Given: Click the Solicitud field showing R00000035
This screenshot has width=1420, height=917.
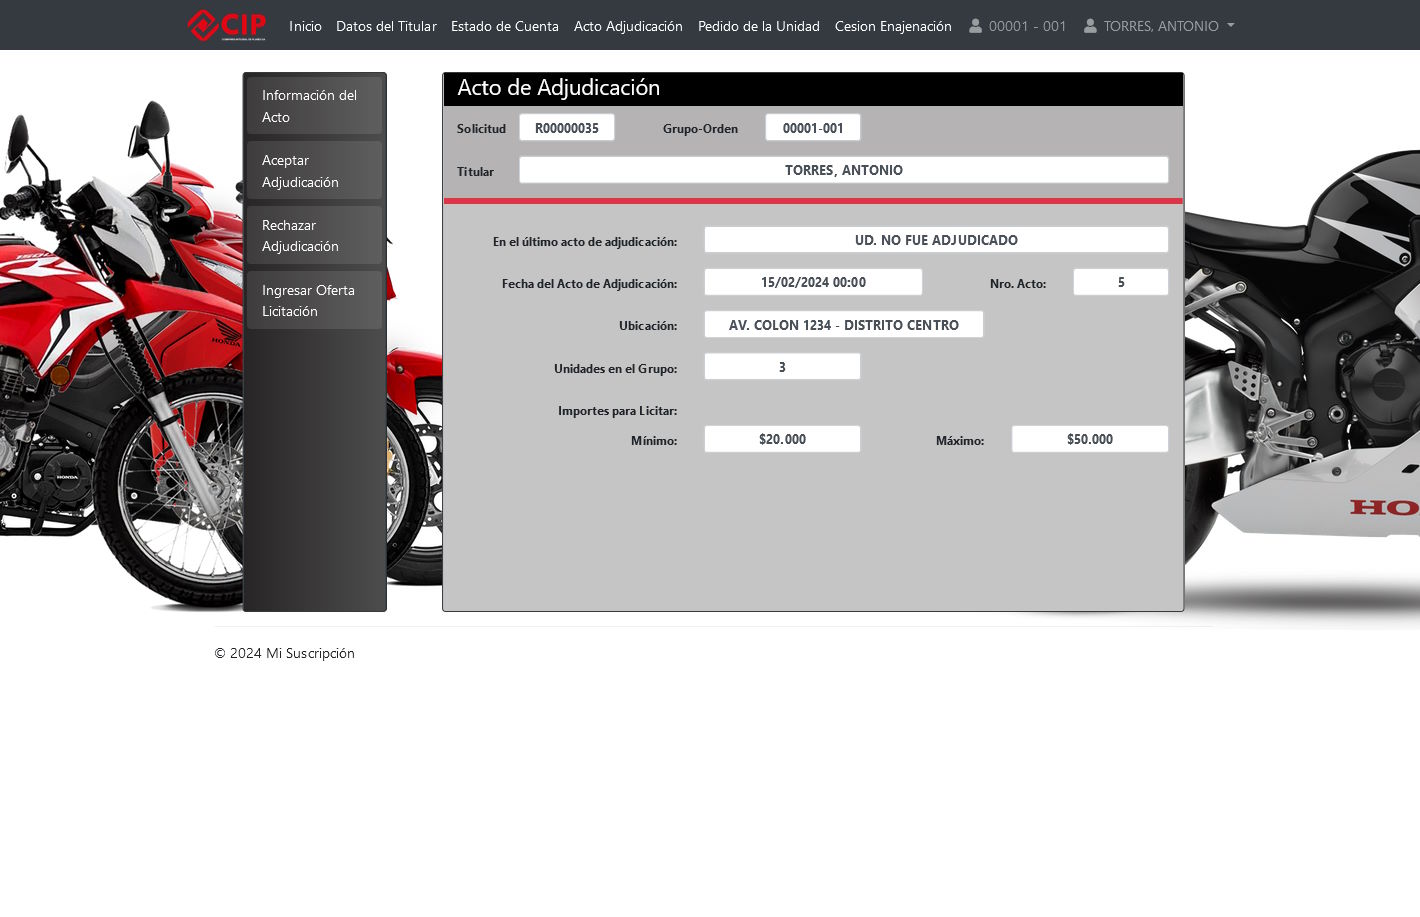Looking at the screenshot, I should [566, 128].
